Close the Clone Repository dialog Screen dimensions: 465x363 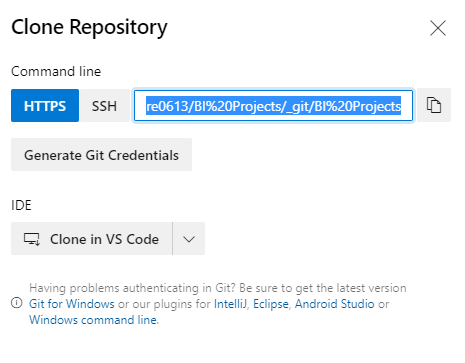coord(438,28)
